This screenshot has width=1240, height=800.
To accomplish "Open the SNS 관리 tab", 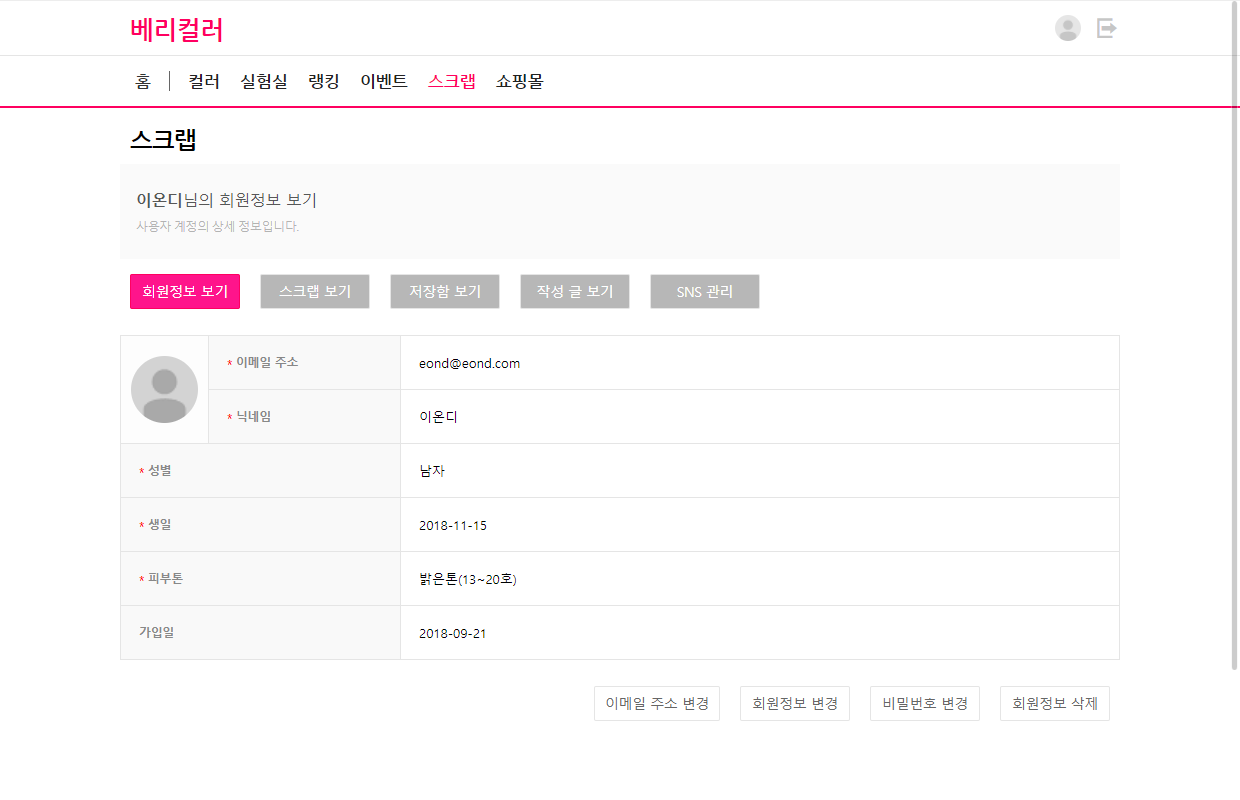I will click(x=705, y=291).
